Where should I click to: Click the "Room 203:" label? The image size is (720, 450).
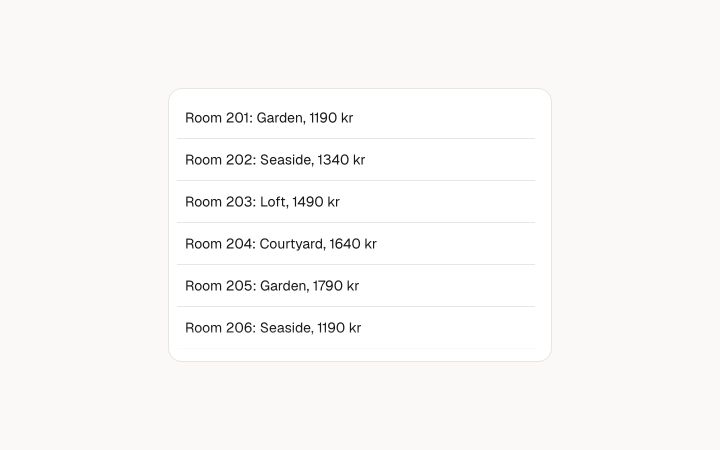pyautogui.click(x=220, y=202)
